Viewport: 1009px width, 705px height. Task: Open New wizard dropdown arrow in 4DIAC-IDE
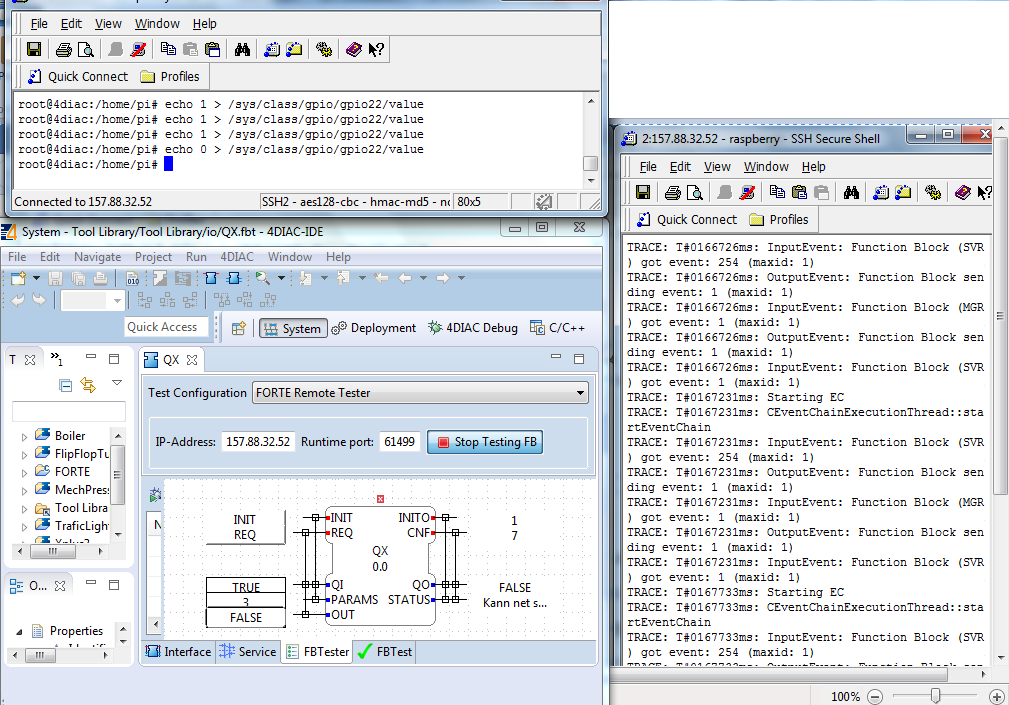pyautogui.click(x=36, y=278)
